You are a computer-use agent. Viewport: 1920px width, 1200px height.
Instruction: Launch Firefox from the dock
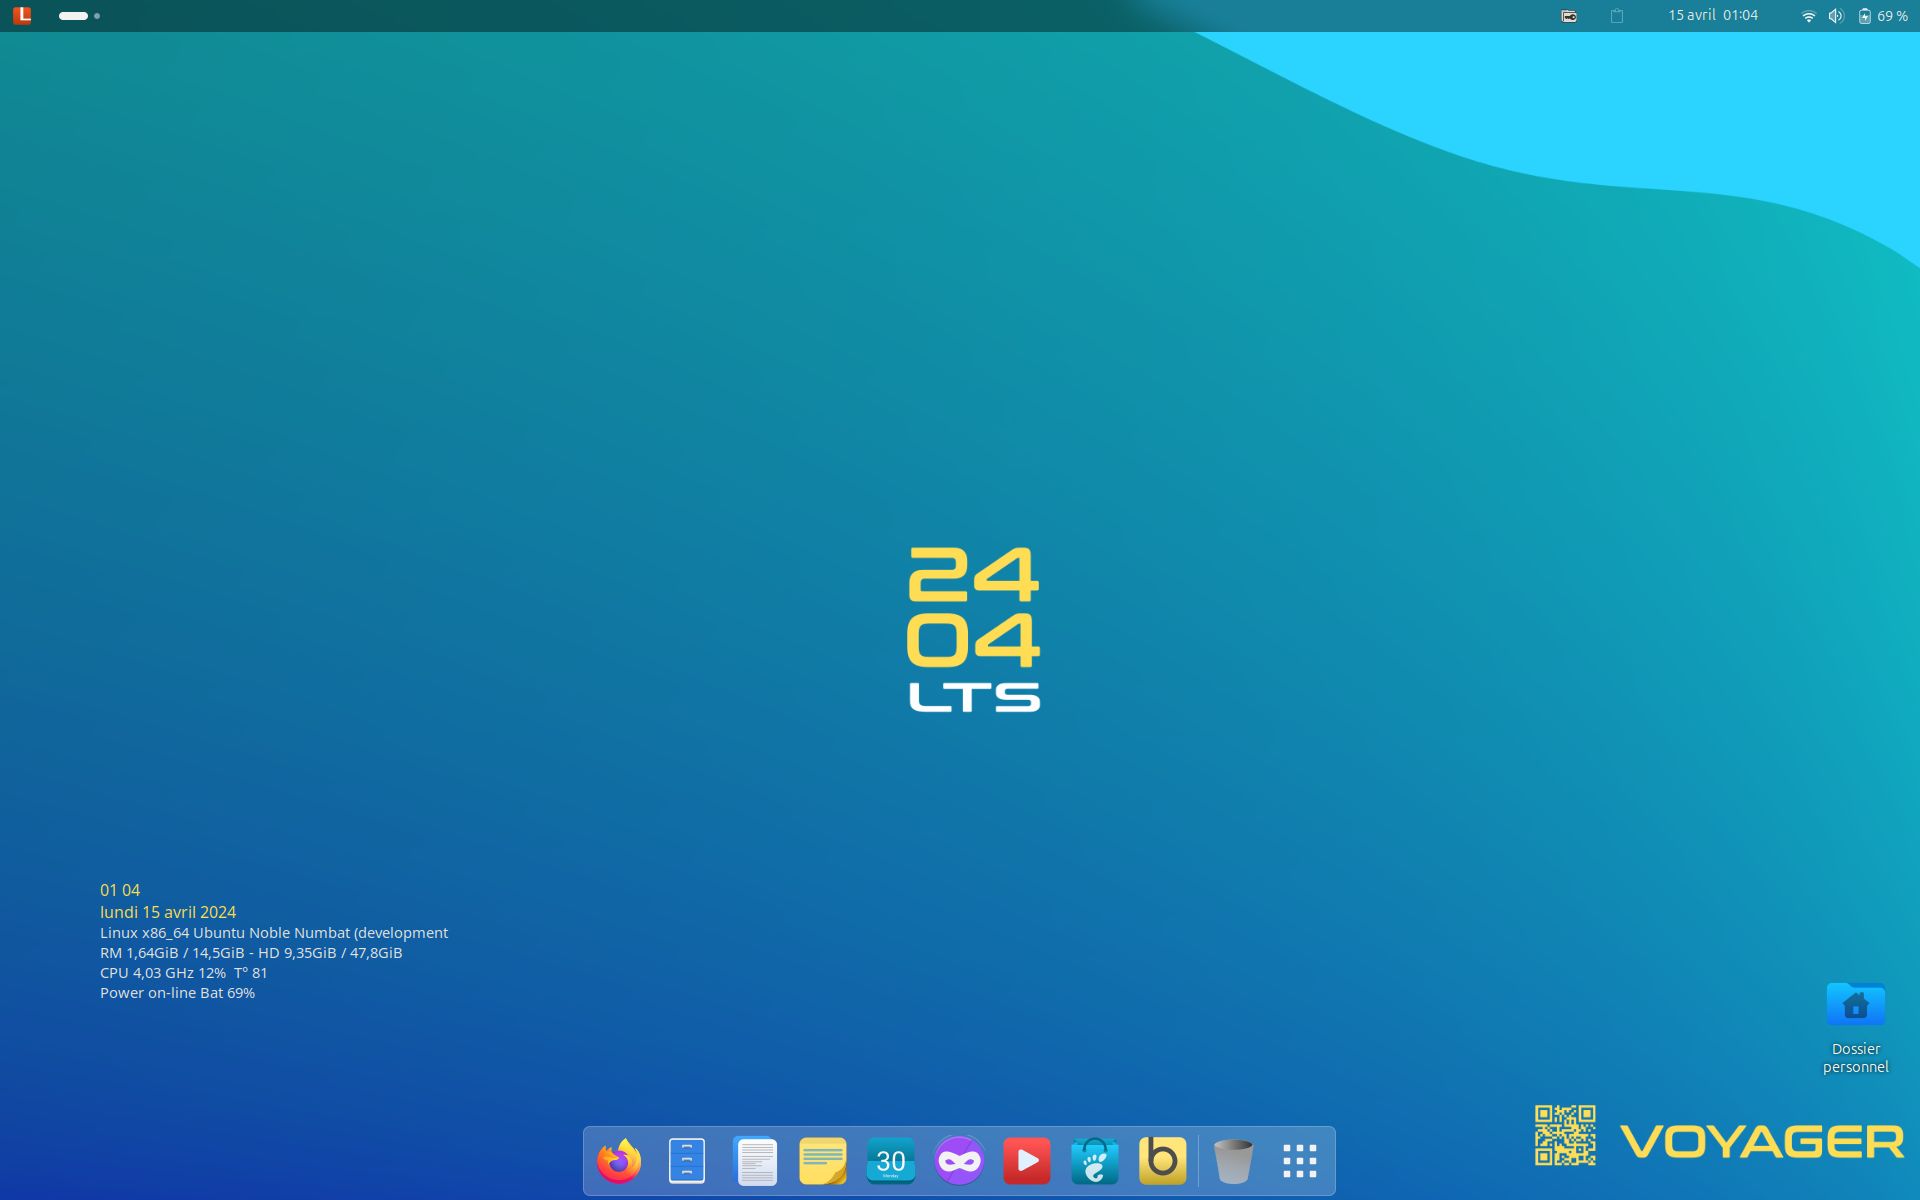point(619,1161)
